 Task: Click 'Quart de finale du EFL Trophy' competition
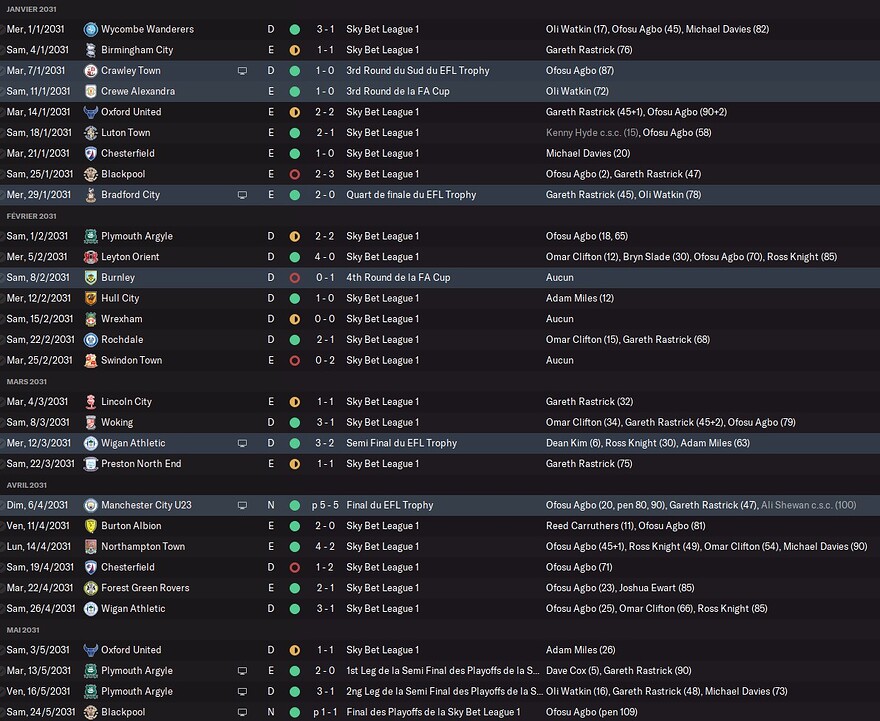[x=411, y=195]
